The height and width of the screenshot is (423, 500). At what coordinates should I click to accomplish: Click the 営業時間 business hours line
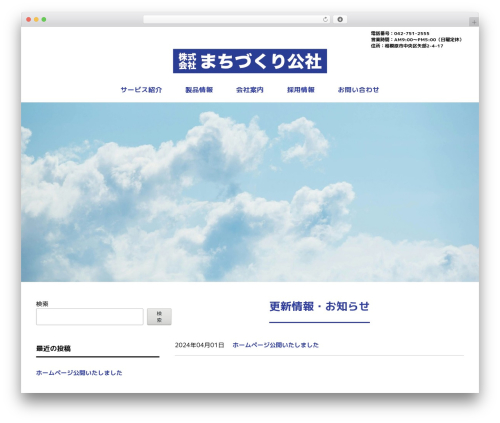416,40
